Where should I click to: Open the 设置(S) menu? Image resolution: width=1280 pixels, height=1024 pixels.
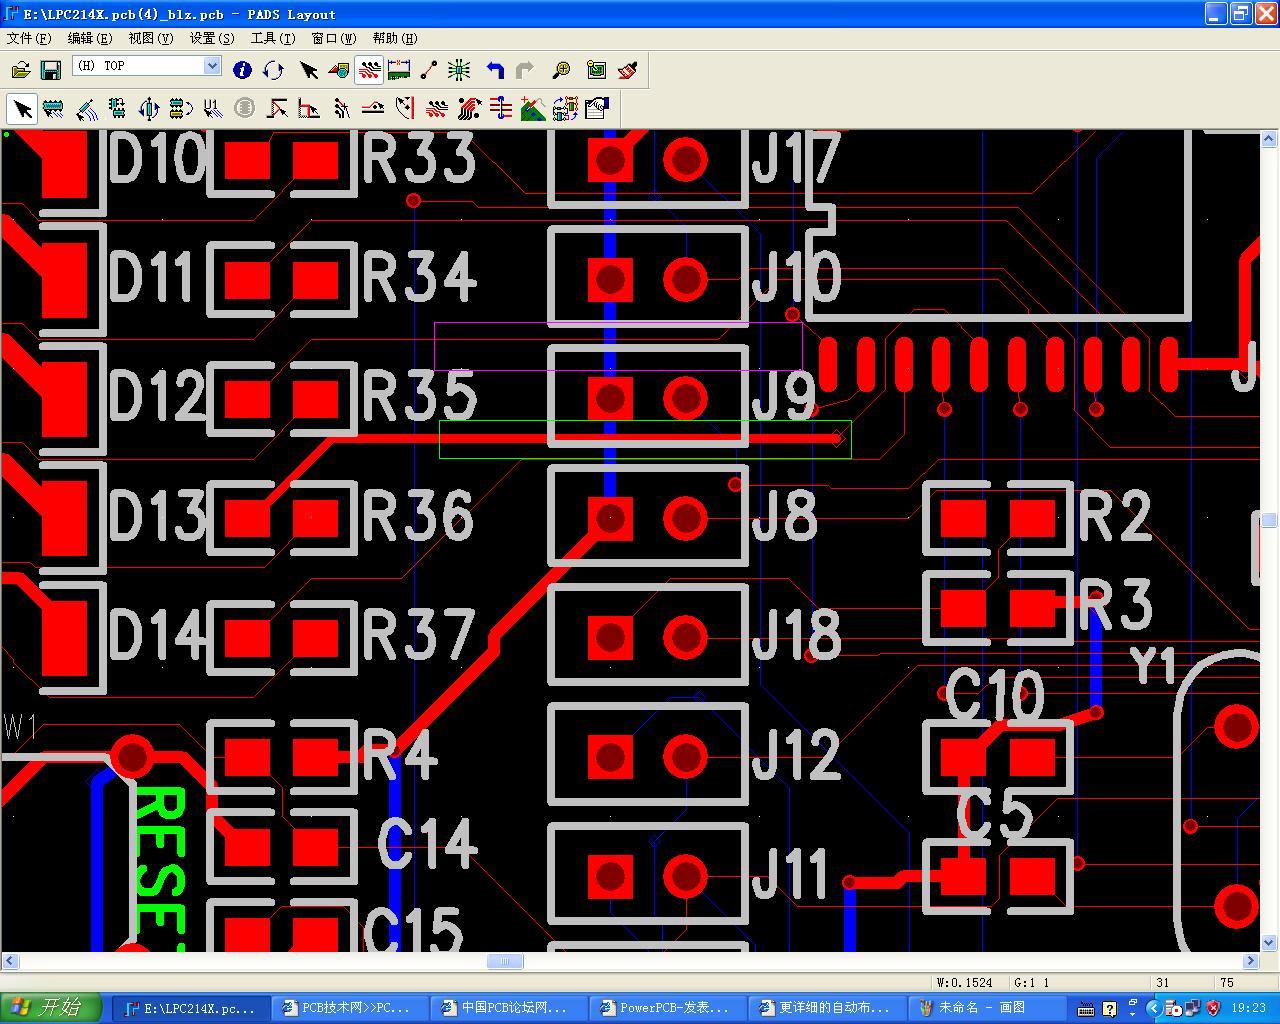coord(212,38)
